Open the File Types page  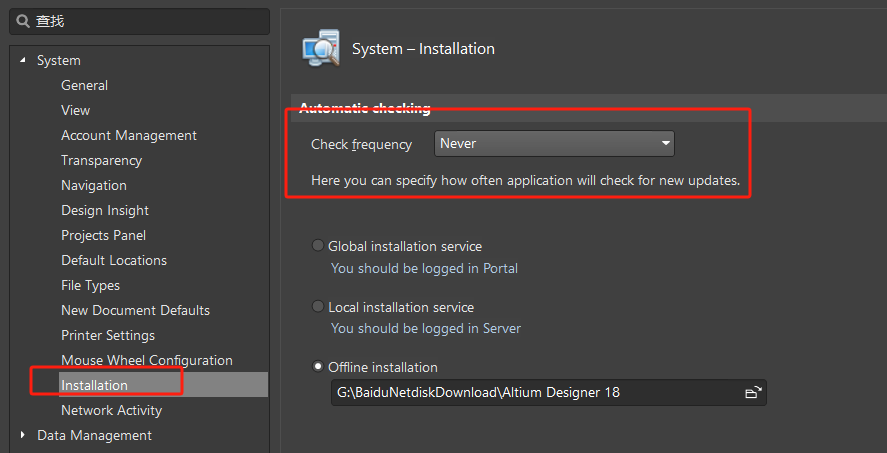tap(90, 285)
